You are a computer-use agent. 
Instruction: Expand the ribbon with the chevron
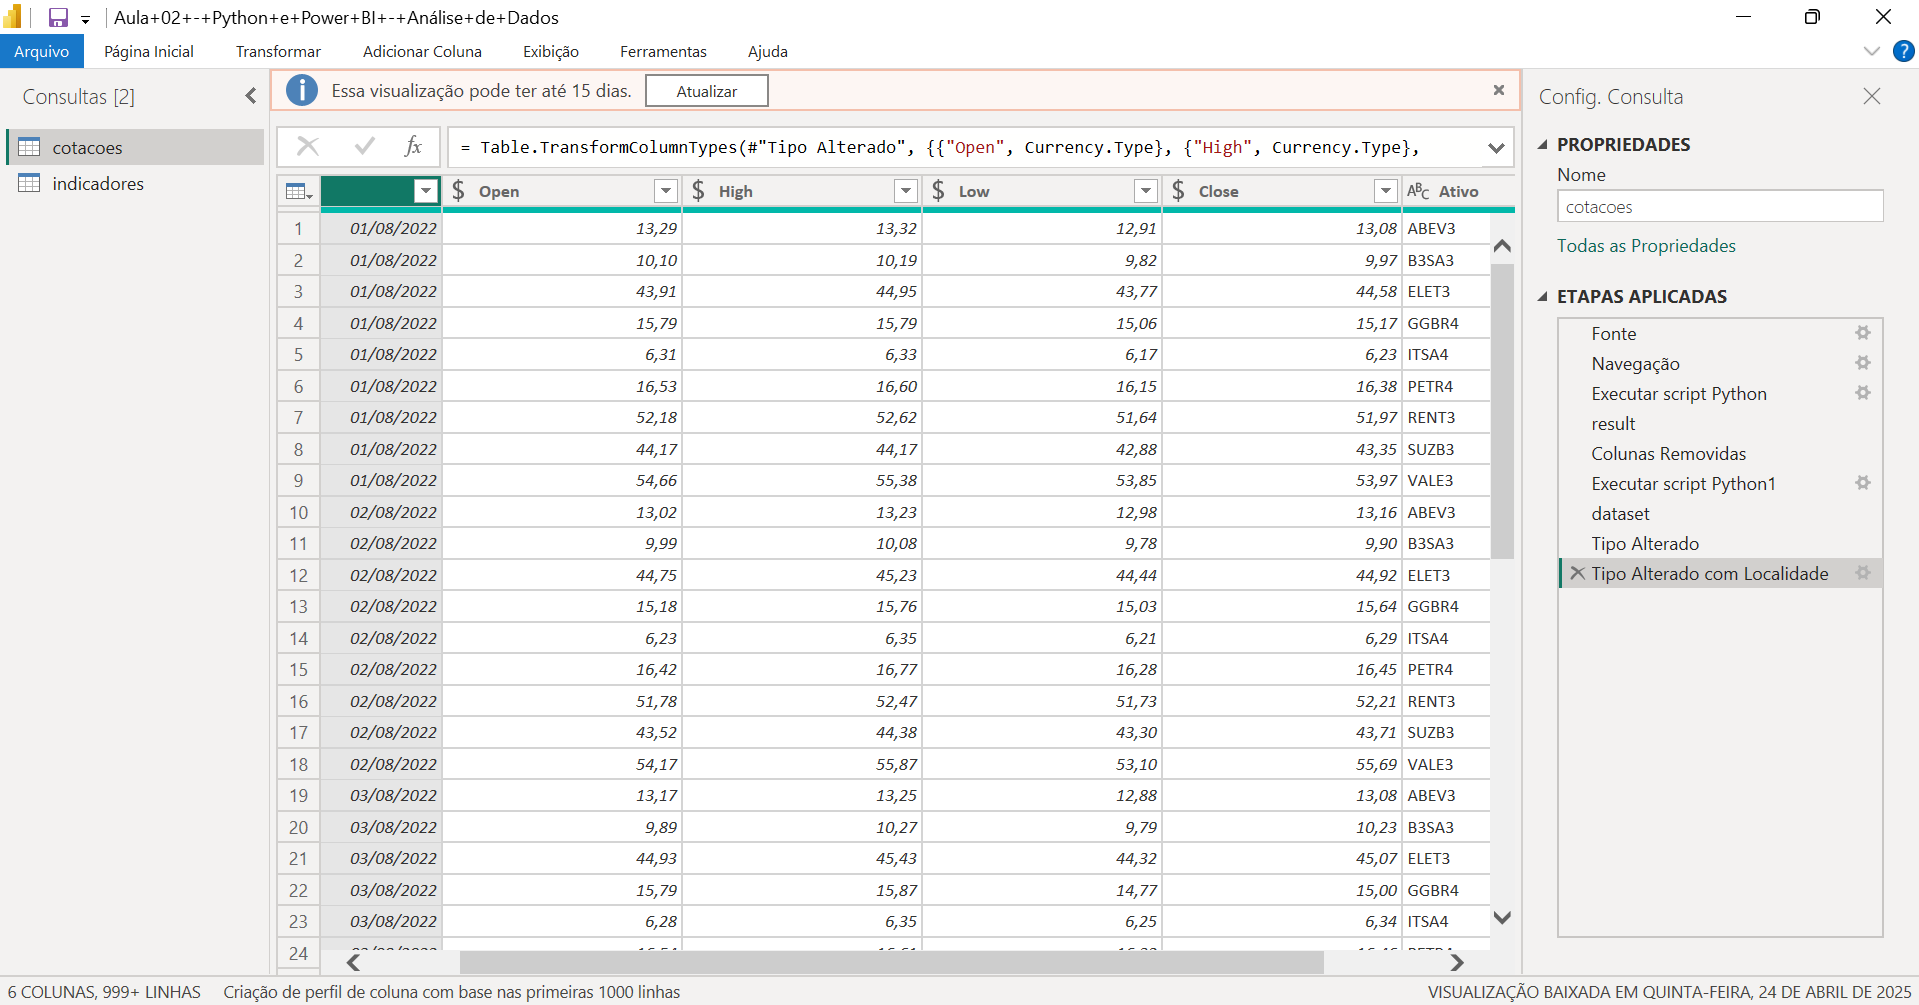coord(1872,51)
